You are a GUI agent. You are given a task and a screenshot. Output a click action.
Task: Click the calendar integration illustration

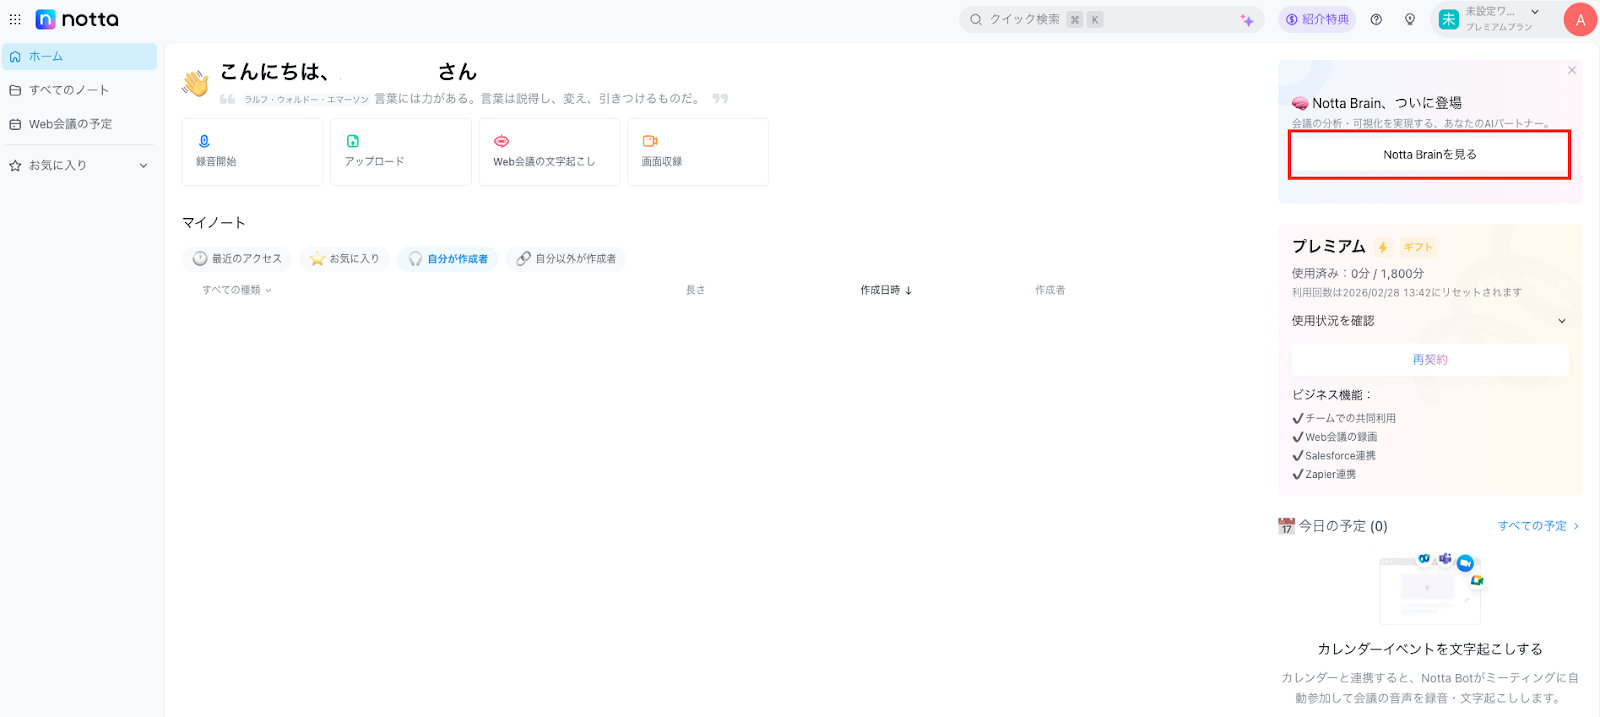point(1430,588)
